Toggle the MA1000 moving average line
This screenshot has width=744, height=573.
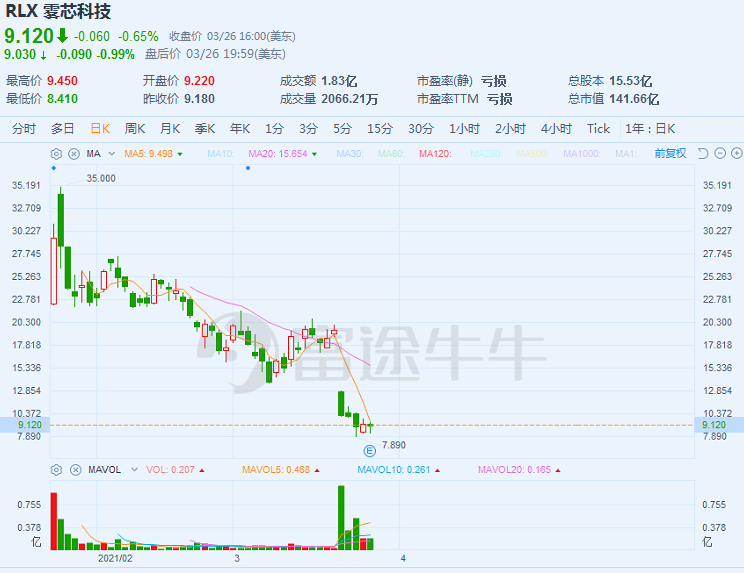pyautogui.click(x=582, y=154)
